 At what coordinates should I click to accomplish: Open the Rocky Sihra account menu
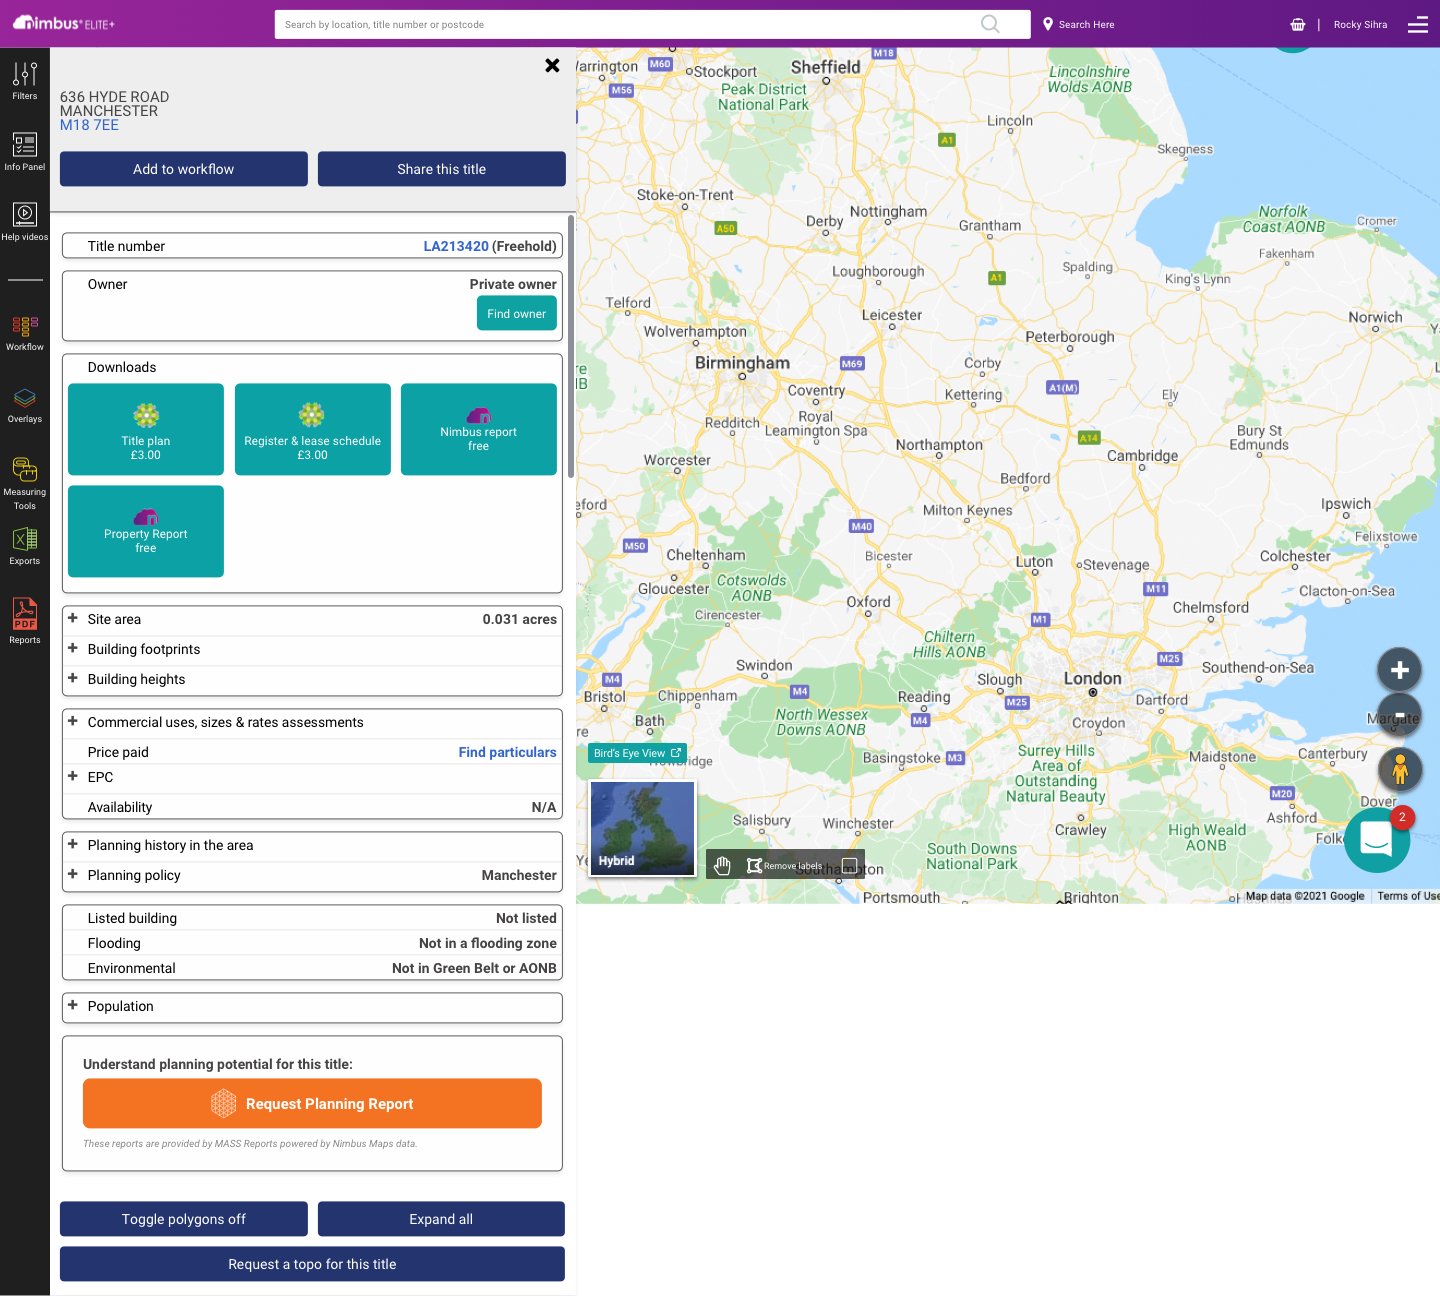(x=1360, y=24)
